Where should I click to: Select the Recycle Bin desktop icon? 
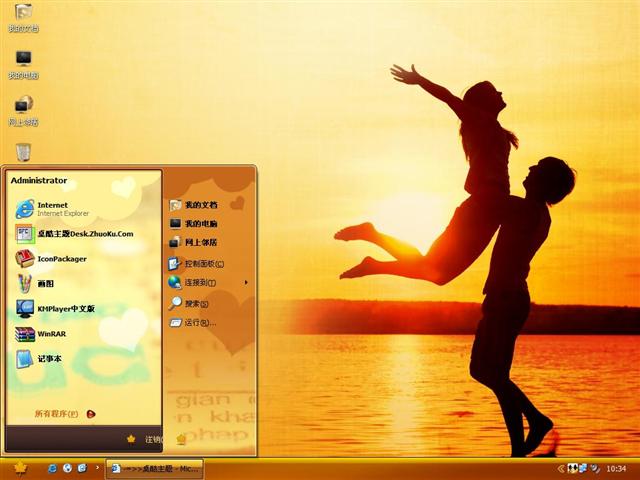[23, 152]
